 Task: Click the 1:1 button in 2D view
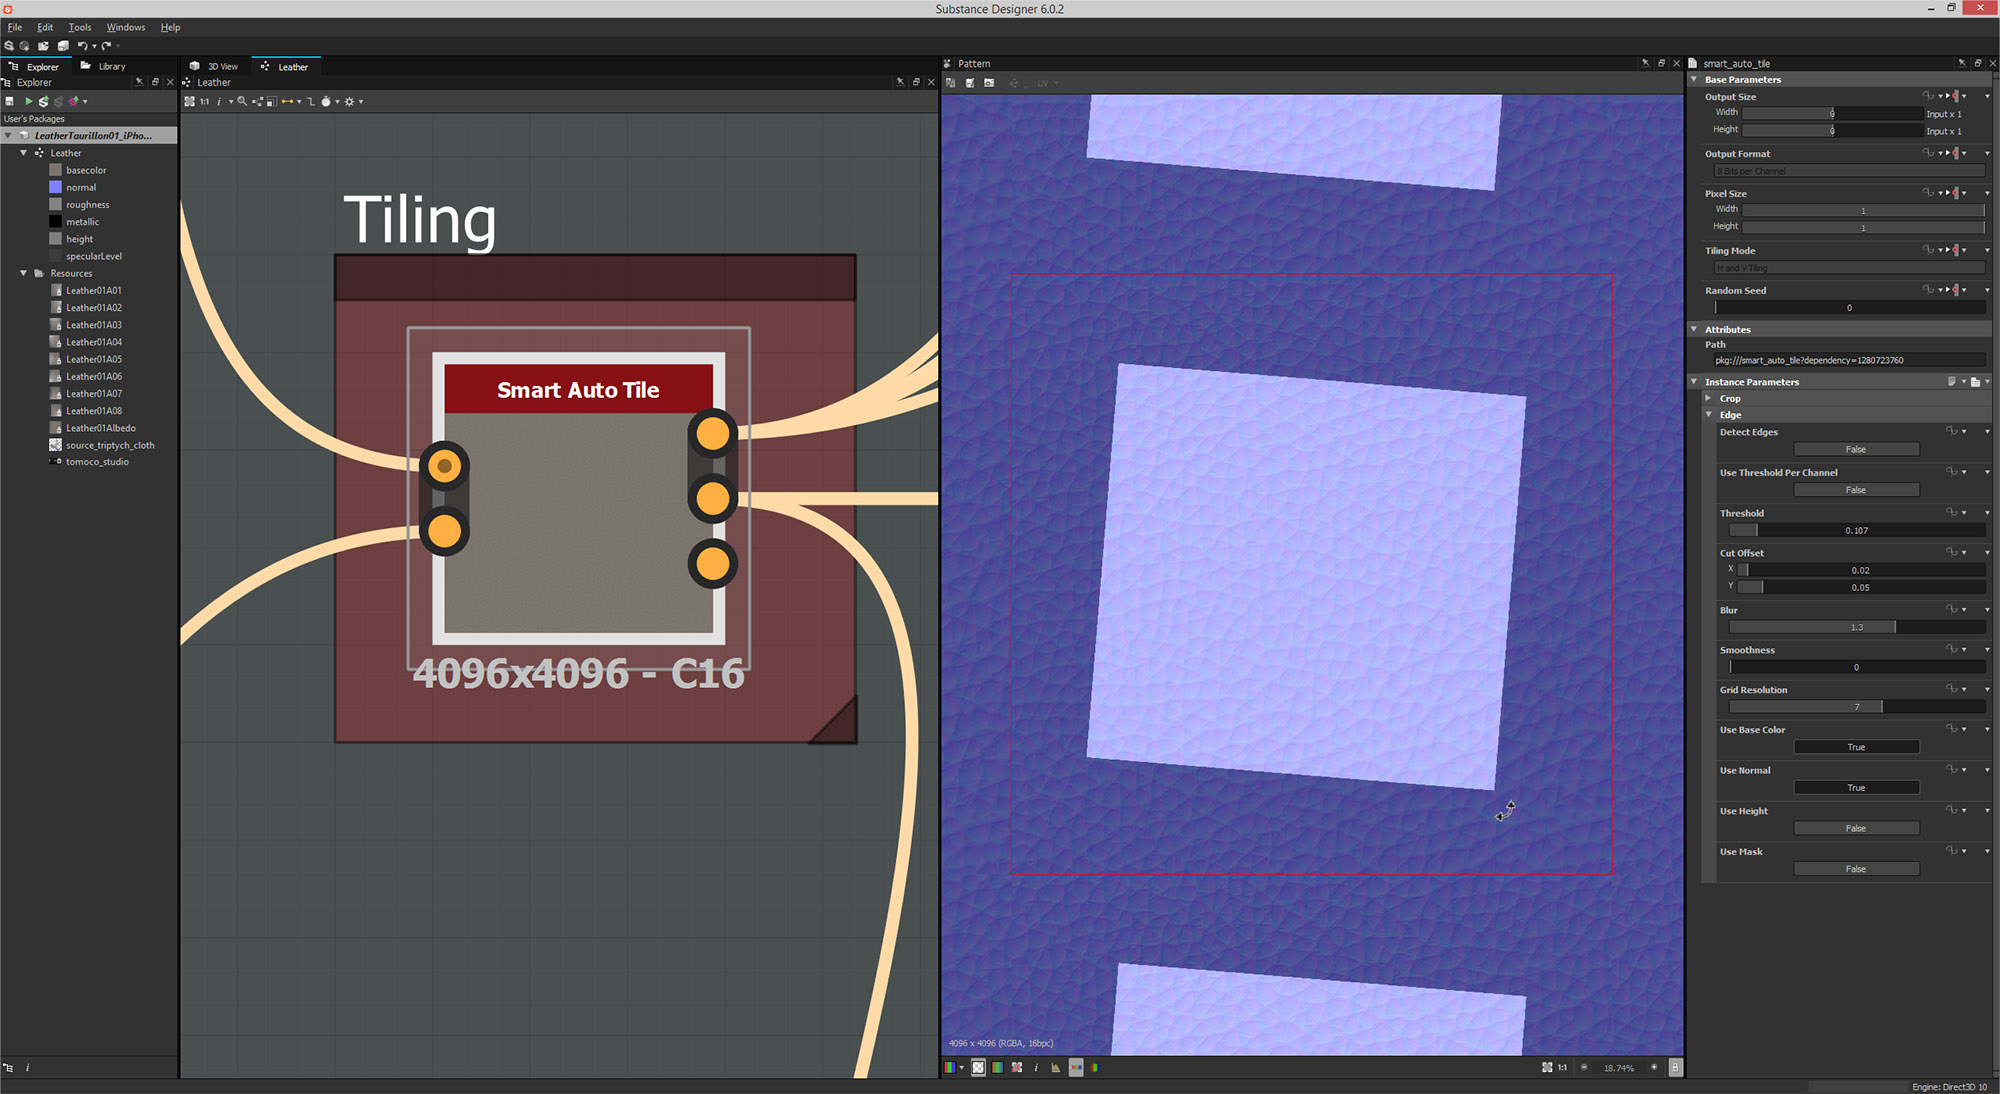pyautogui.click(x=1562, y=1067)
